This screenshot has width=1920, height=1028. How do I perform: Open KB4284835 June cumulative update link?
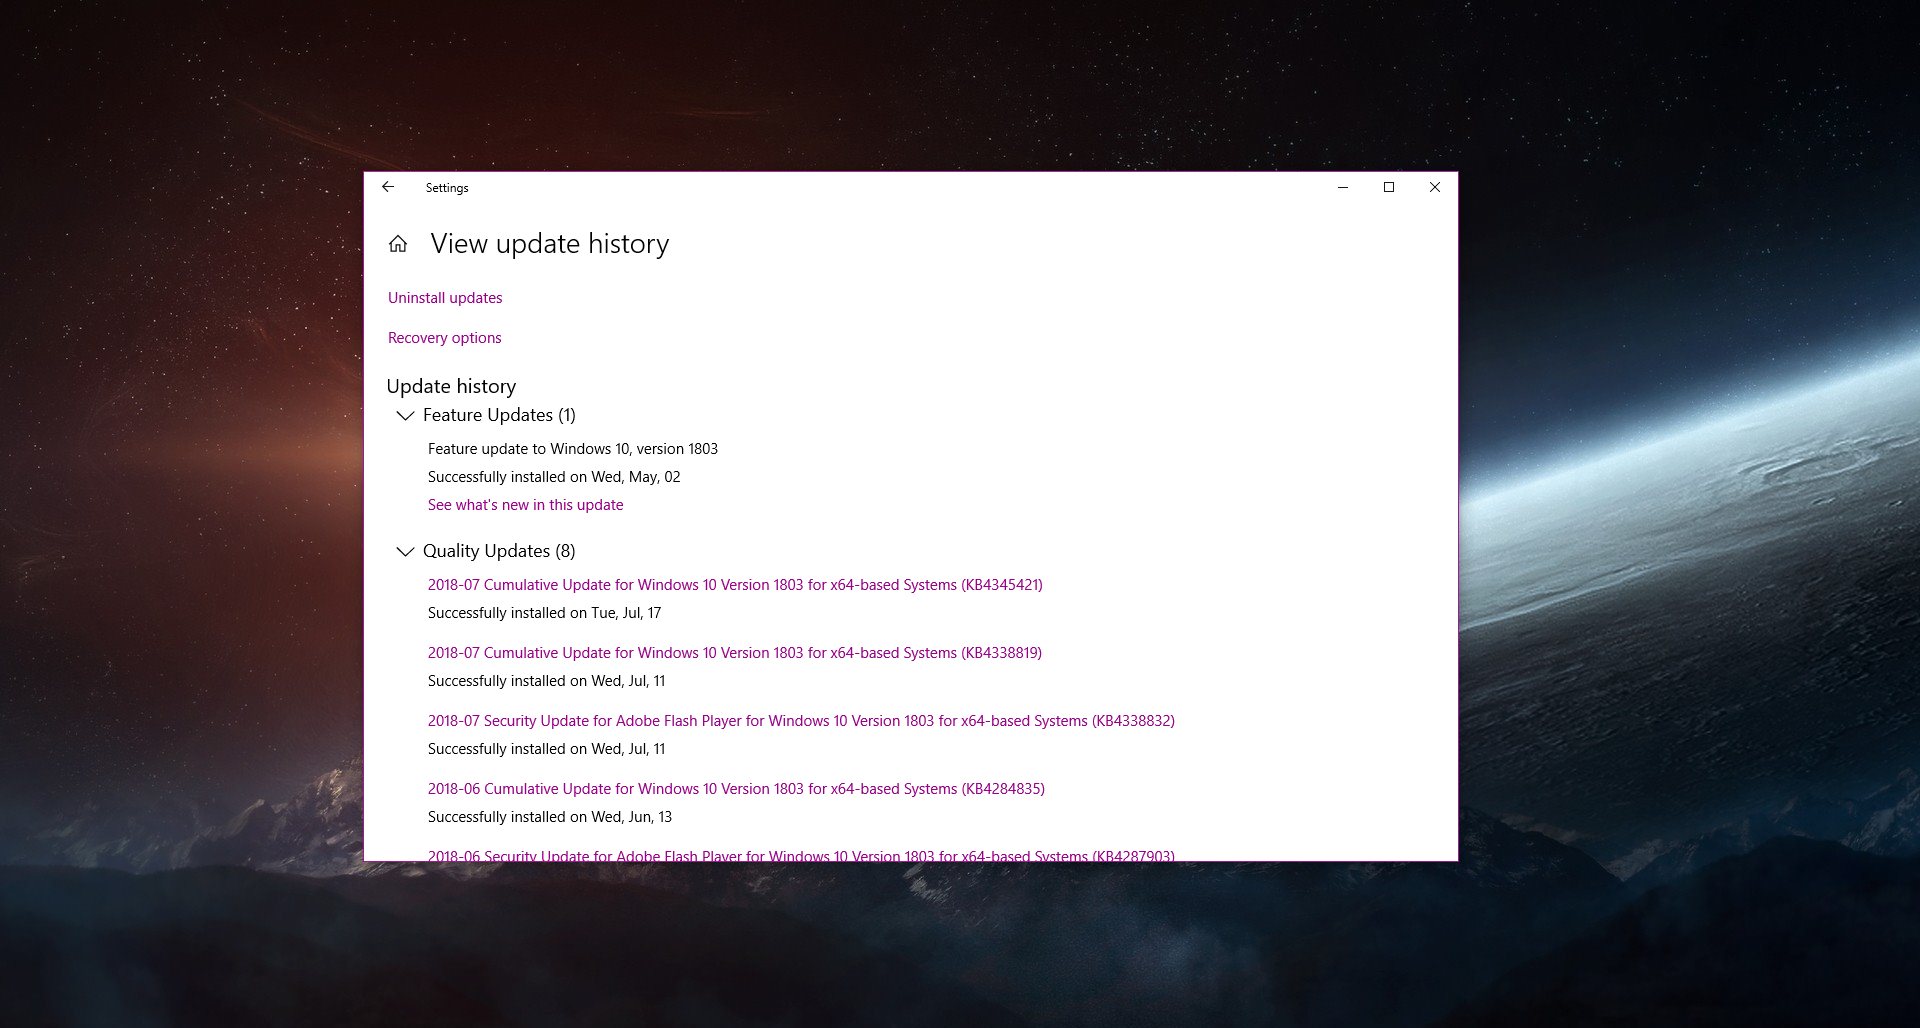(736, 789)
